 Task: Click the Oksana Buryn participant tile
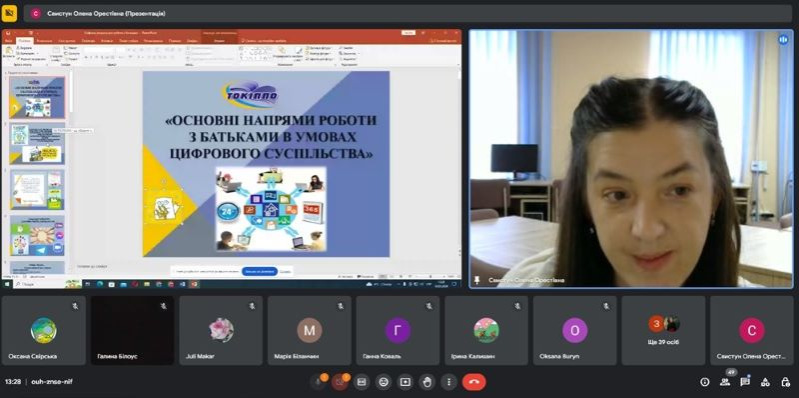(x=575, y=330)
